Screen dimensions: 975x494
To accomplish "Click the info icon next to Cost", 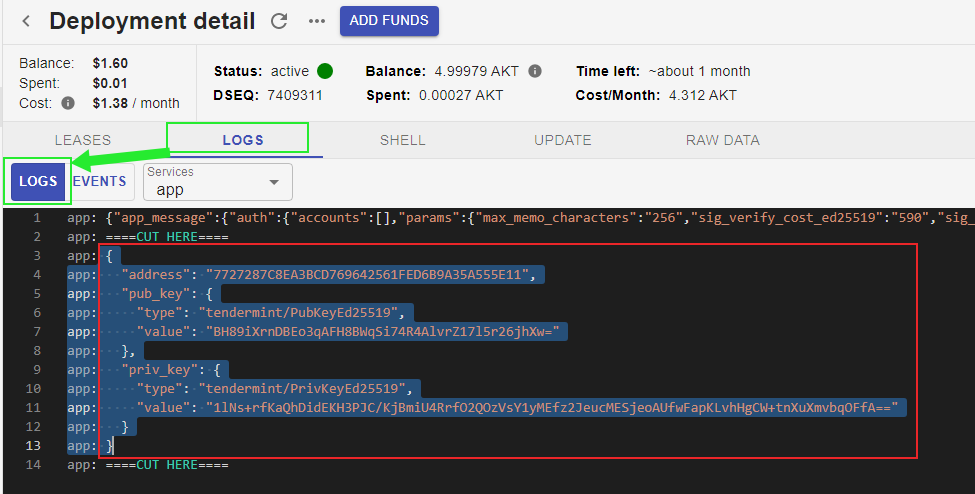I will click(68, 103).
